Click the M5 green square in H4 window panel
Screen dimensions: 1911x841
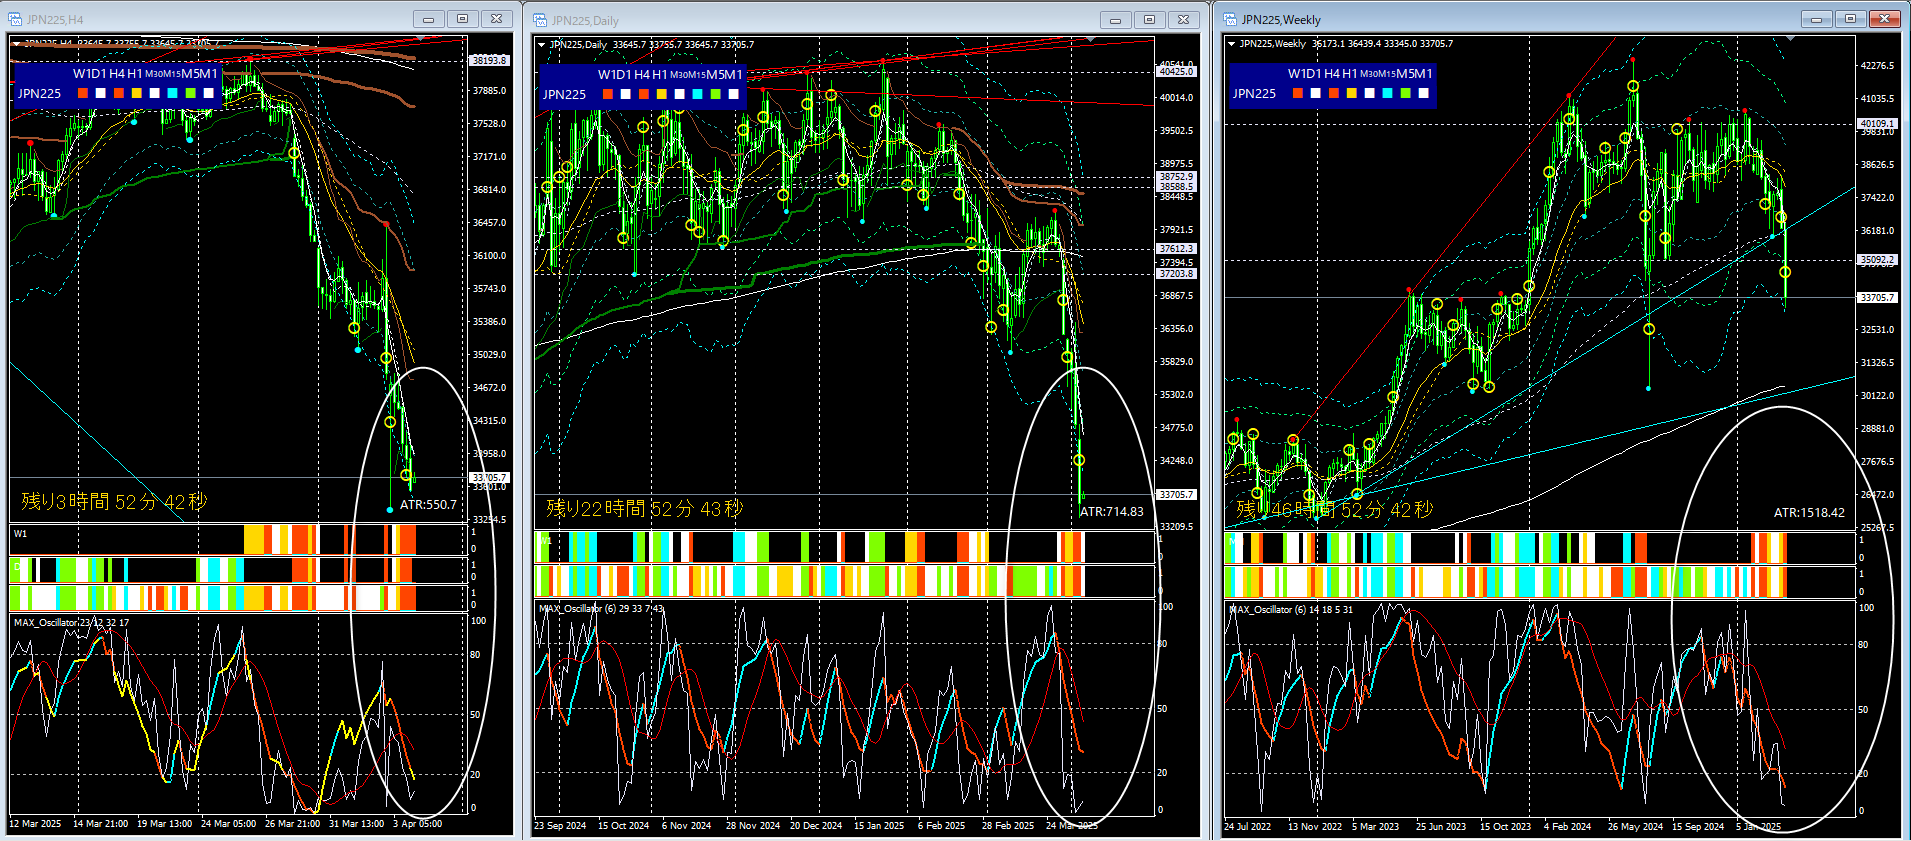191,93
